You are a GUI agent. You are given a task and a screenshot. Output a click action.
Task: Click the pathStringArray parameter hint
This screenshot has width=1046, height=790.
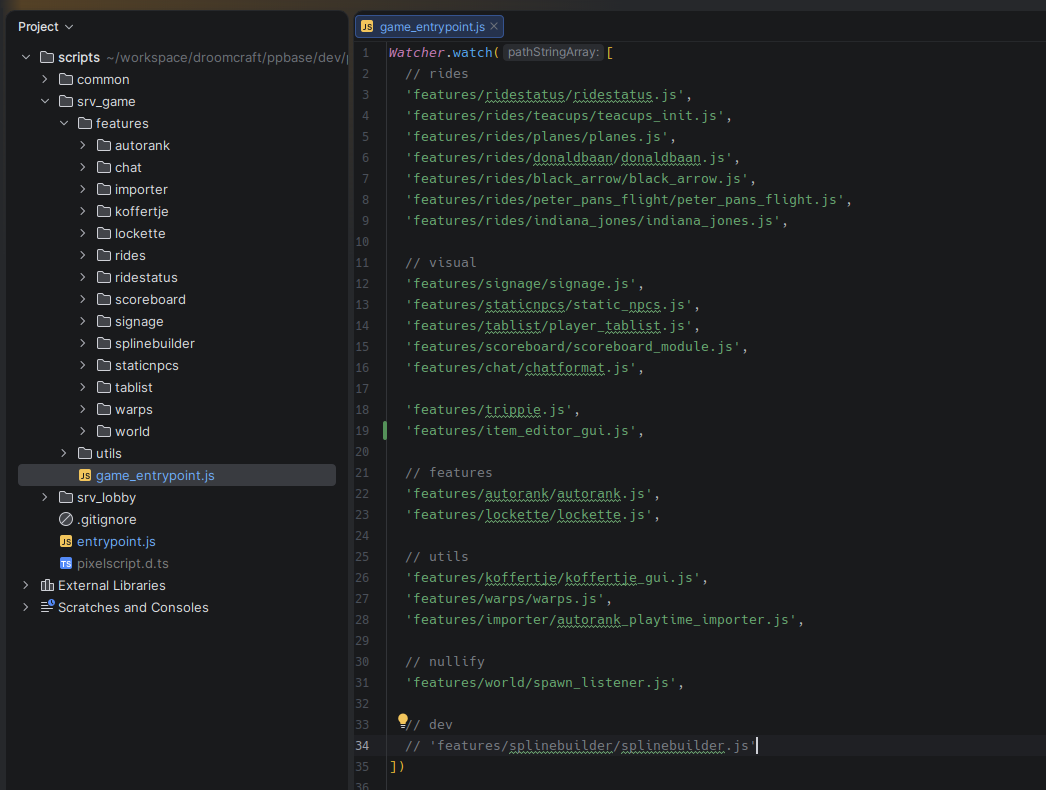coord(552,52)
